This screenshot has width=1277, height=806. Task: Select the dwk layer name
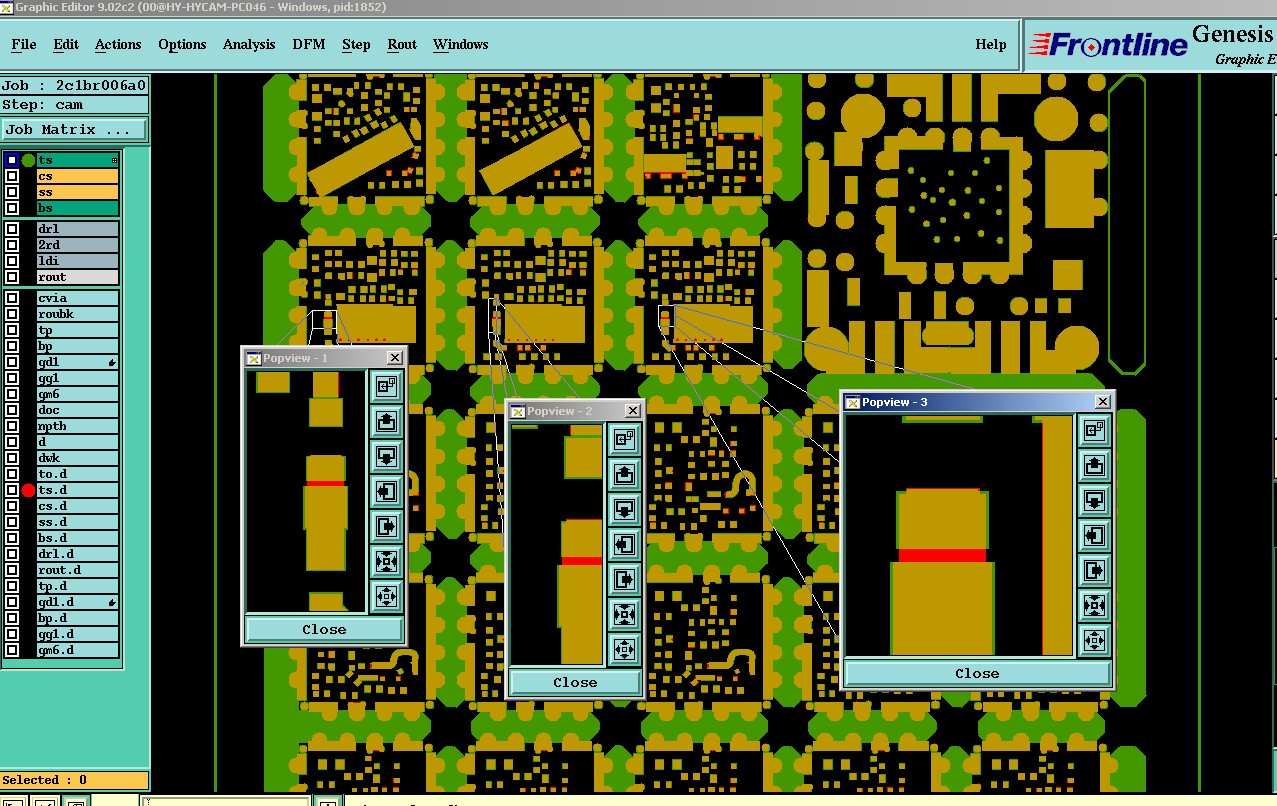point(78,458)
